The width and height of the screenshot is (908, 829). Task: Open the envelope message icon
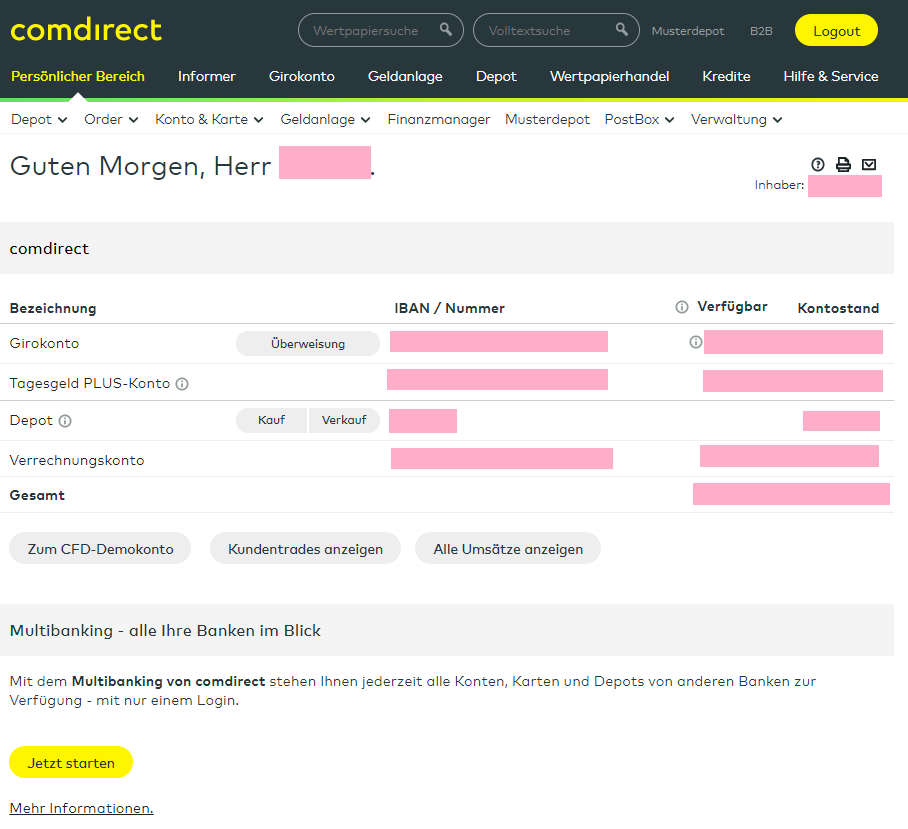(x=869, y=165)
